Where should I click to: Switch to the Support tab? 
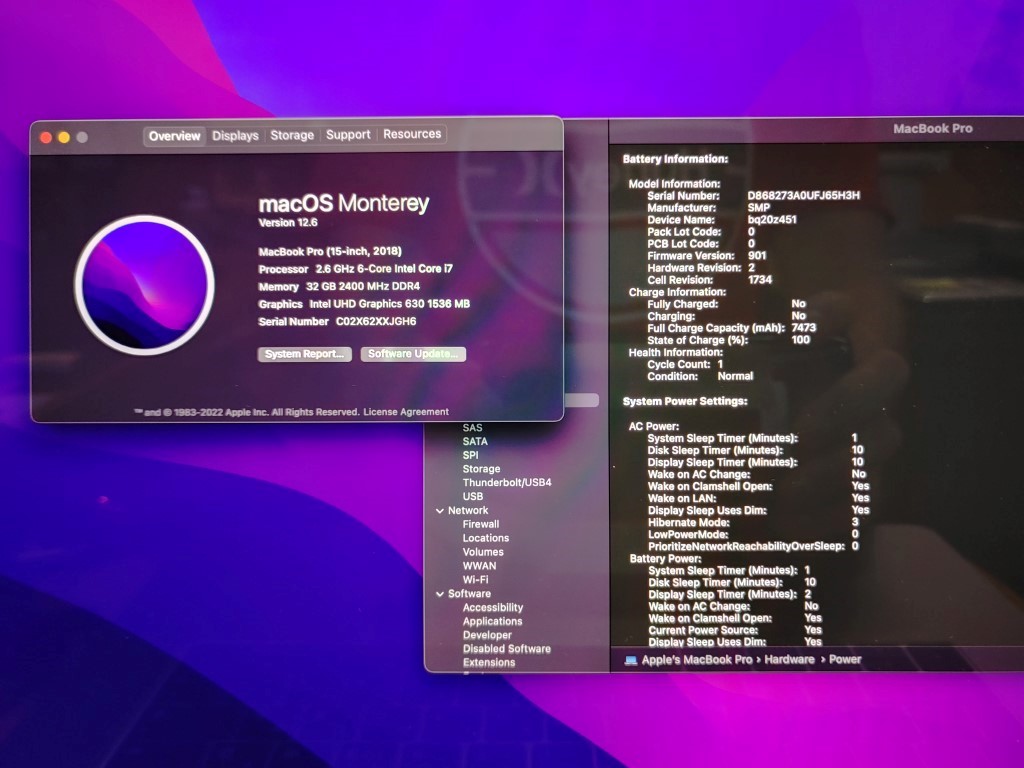tap(348, 134)
